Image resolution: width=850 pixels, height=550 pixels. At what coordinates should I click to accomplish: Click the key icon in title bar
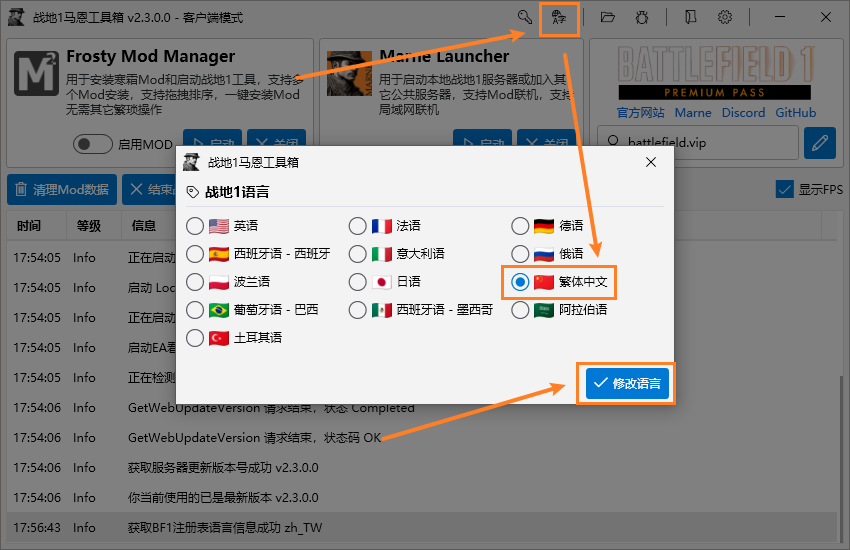click(x=524, y=17)
